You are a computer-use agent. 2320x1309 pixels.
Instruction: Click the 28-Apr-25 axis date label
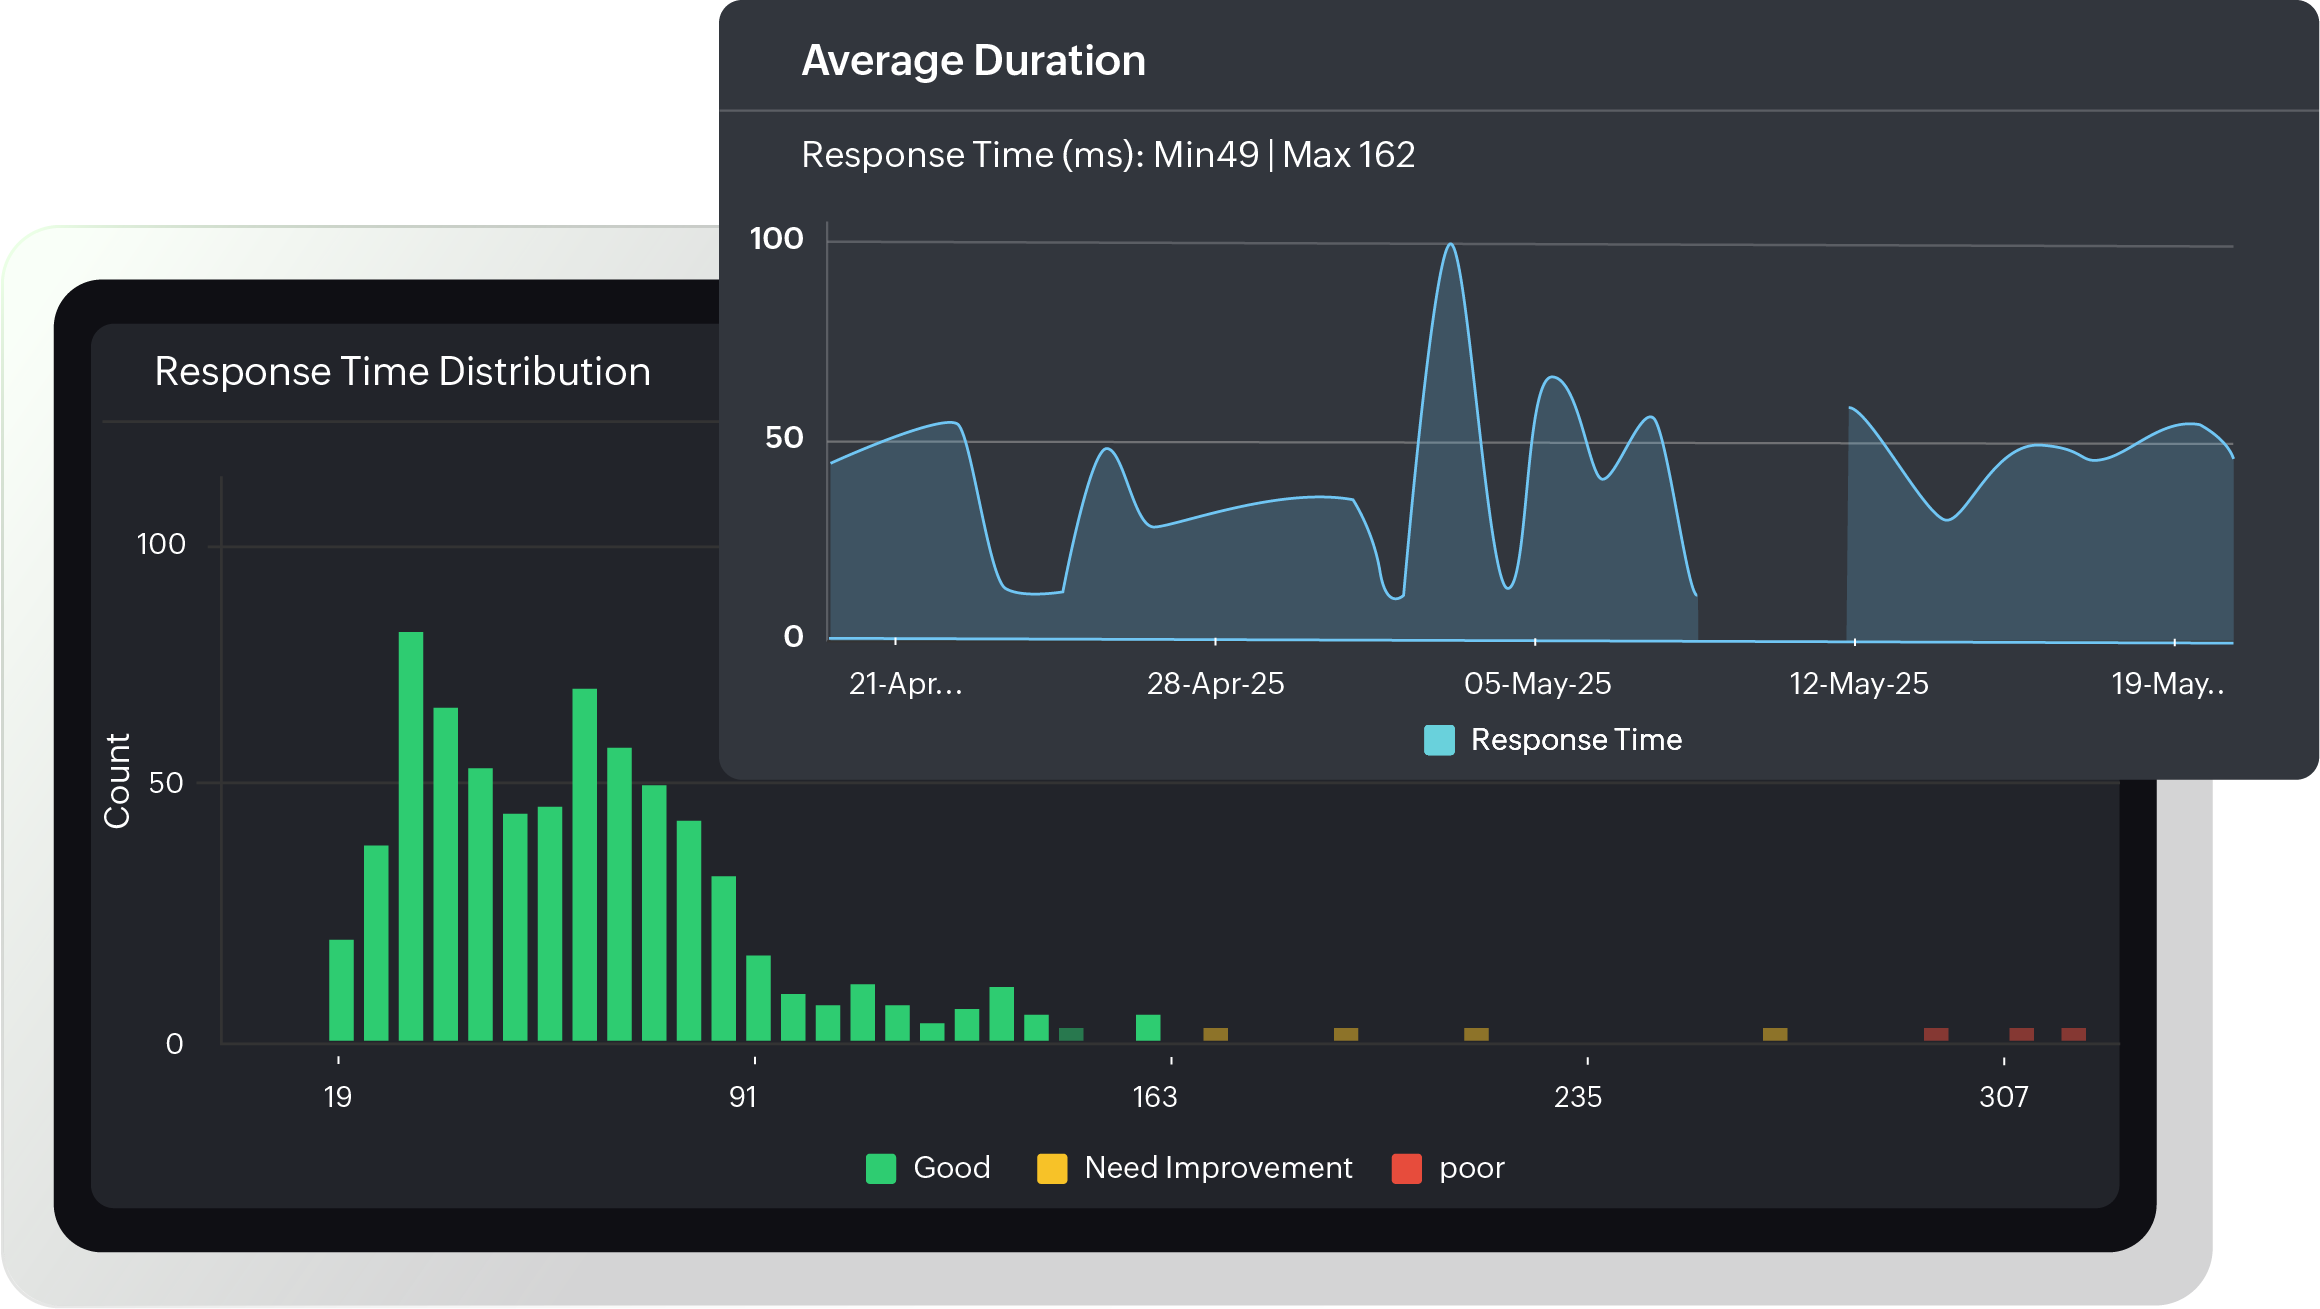tap(1216, 684)
